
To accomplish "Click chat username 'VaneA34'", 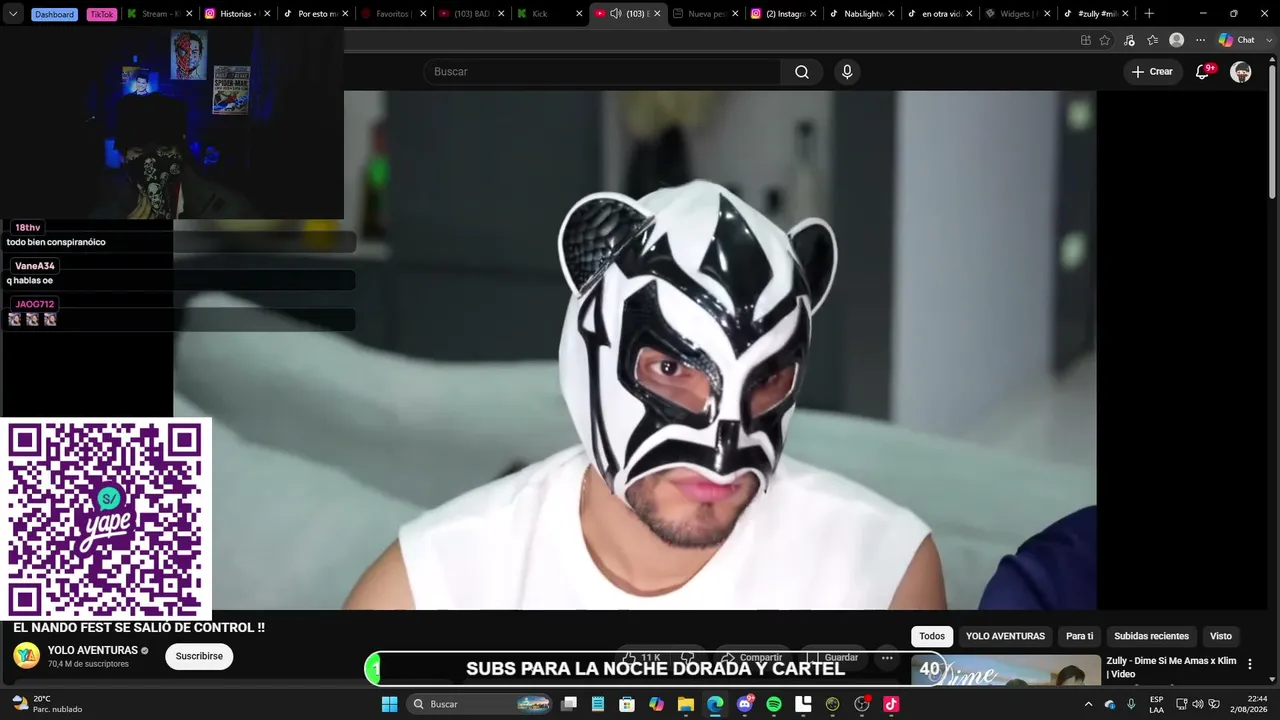I will coord(35,266).
